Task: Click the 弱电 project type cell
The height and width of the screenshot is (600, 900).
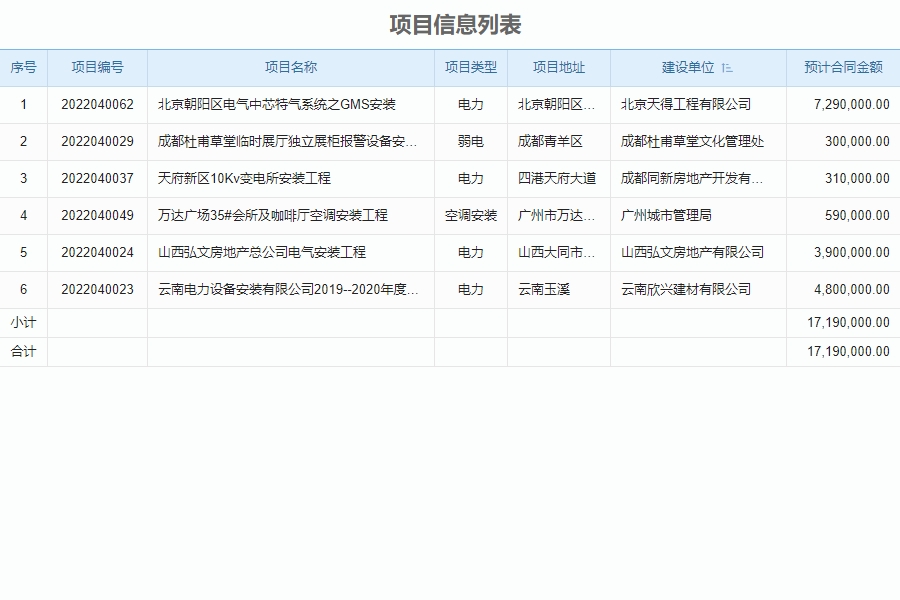Action: (x=471, y=141)
